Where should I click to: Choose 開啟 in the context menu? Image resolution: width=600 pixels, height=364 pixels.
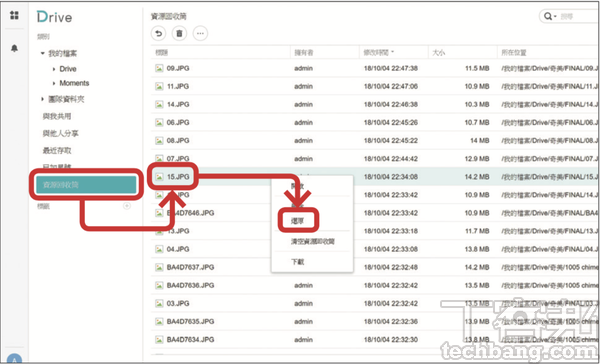click(x=297, y=185)
